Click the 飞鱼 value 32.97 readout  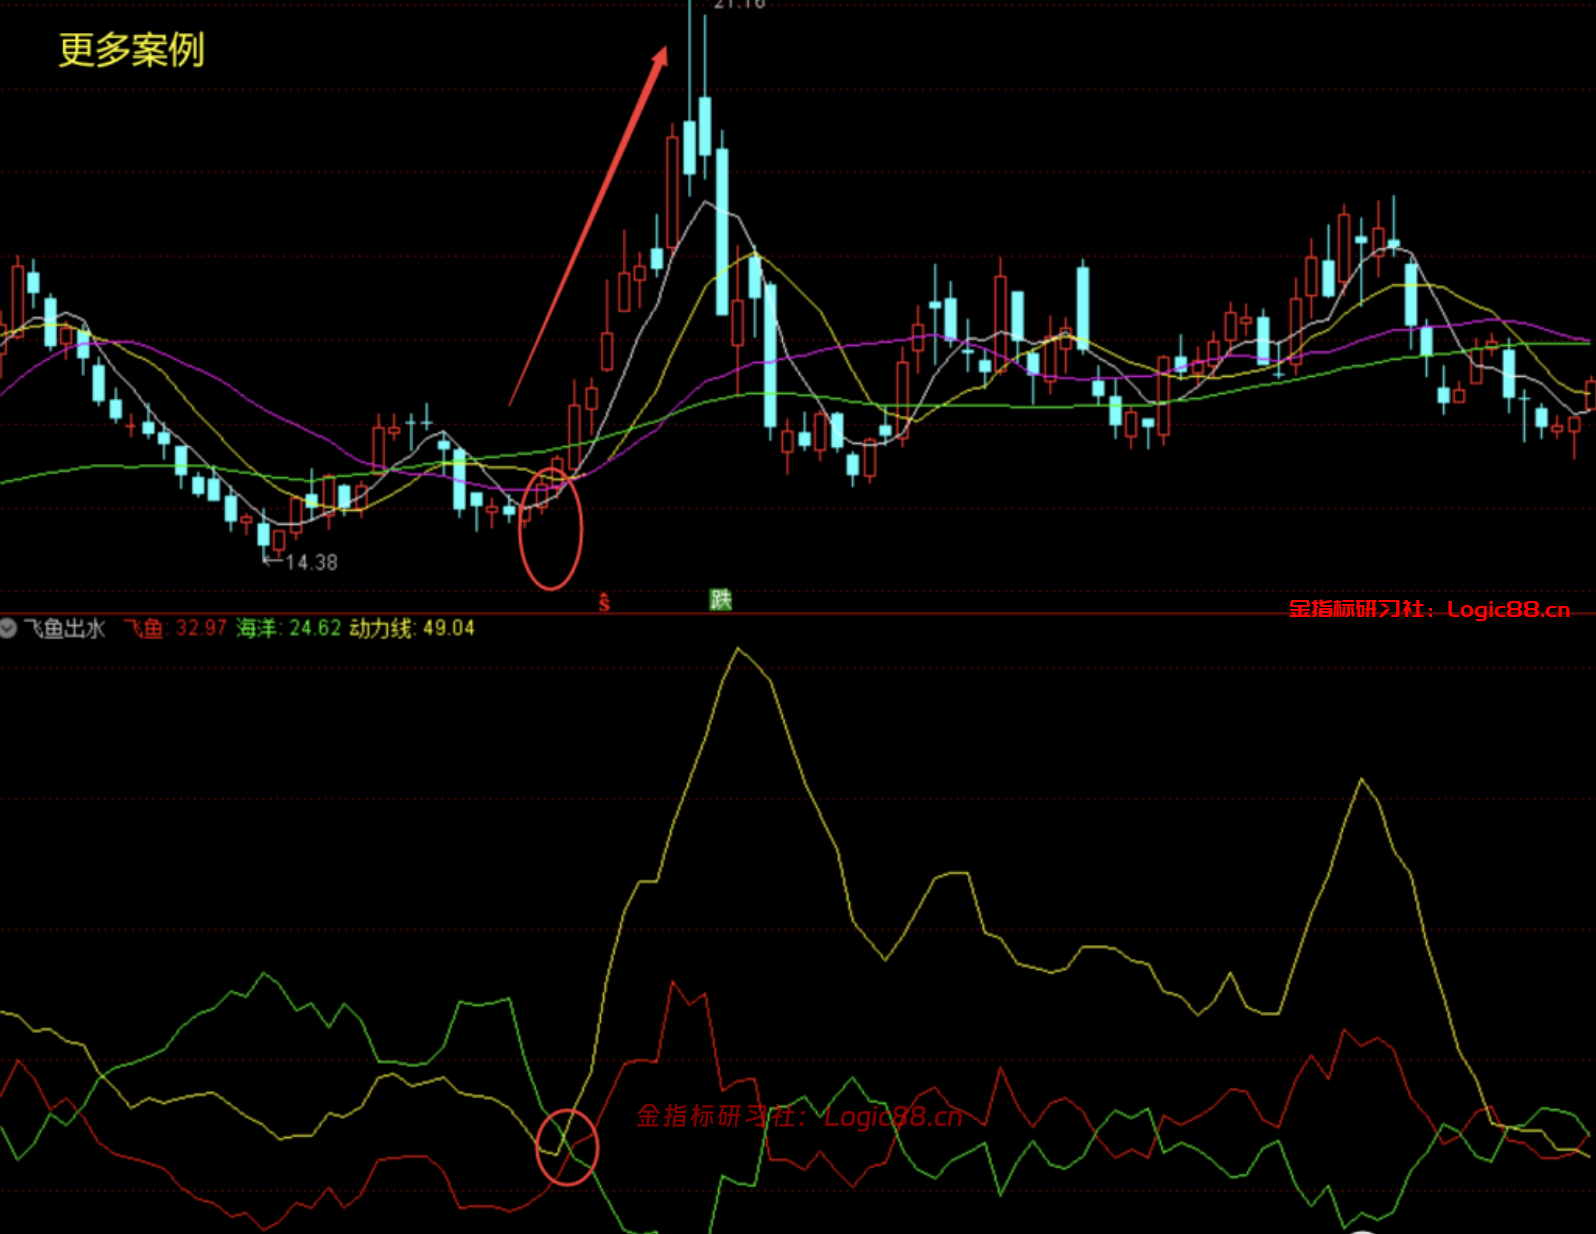[x=176, y=628]
